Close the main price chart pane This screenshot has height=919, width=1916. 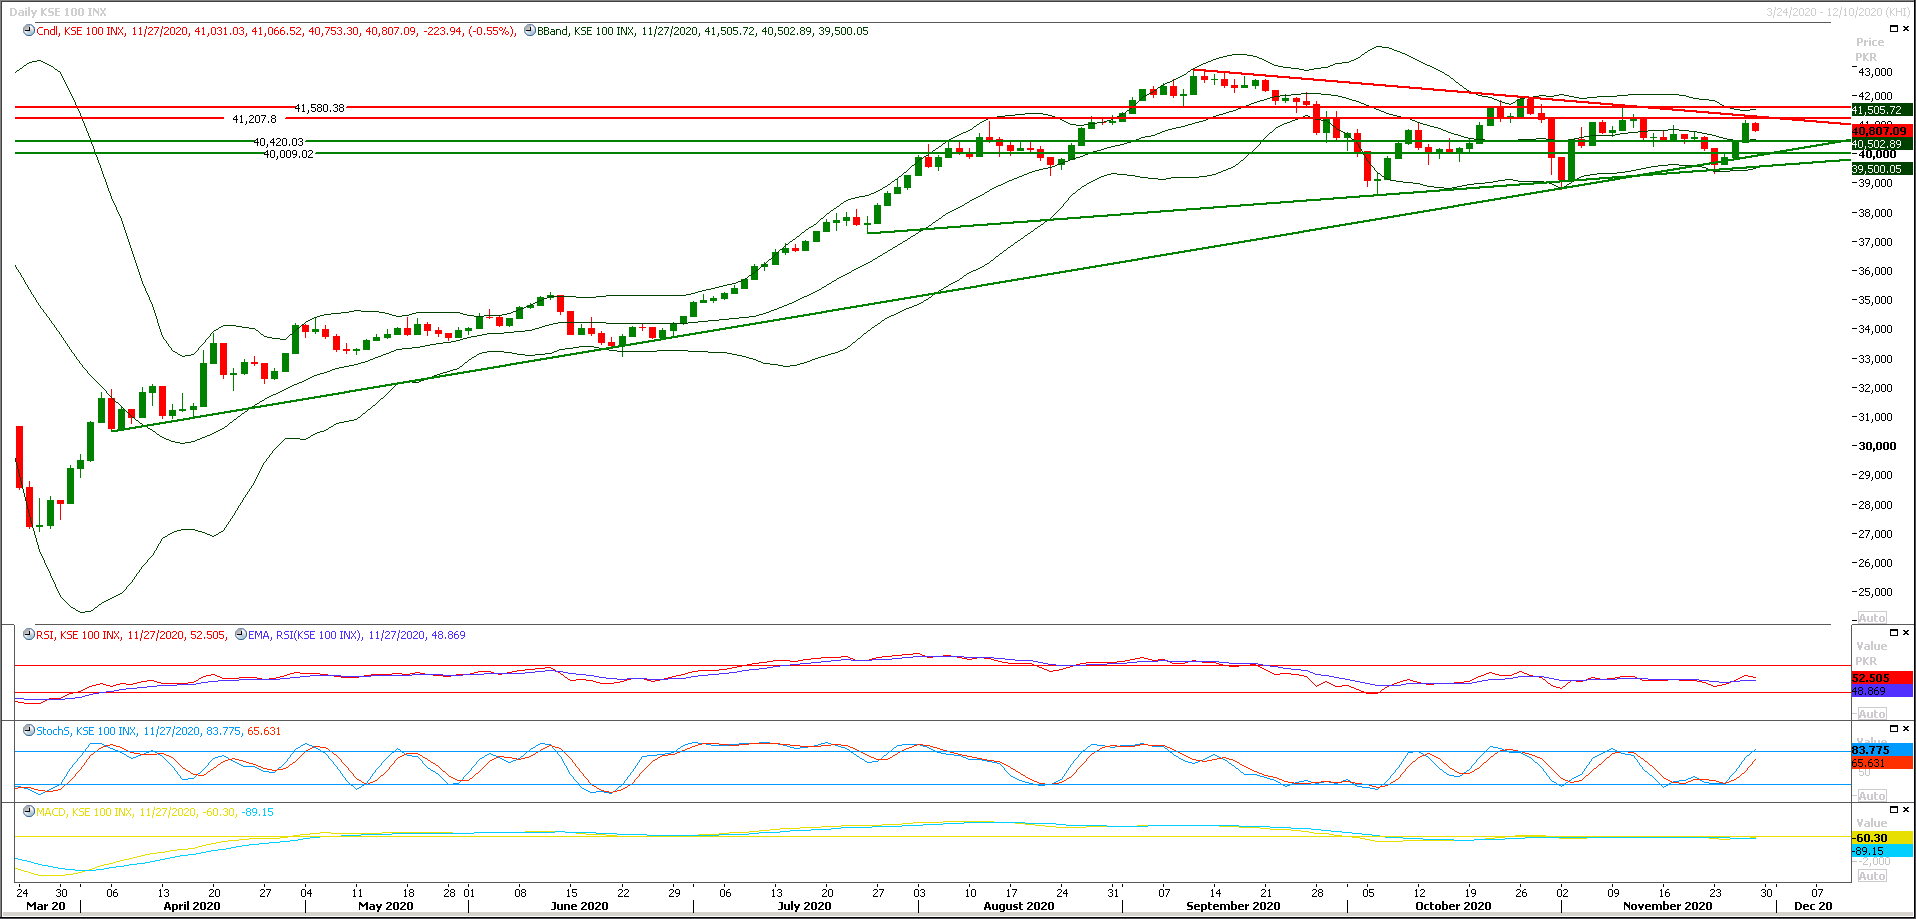pos(1906,29)
